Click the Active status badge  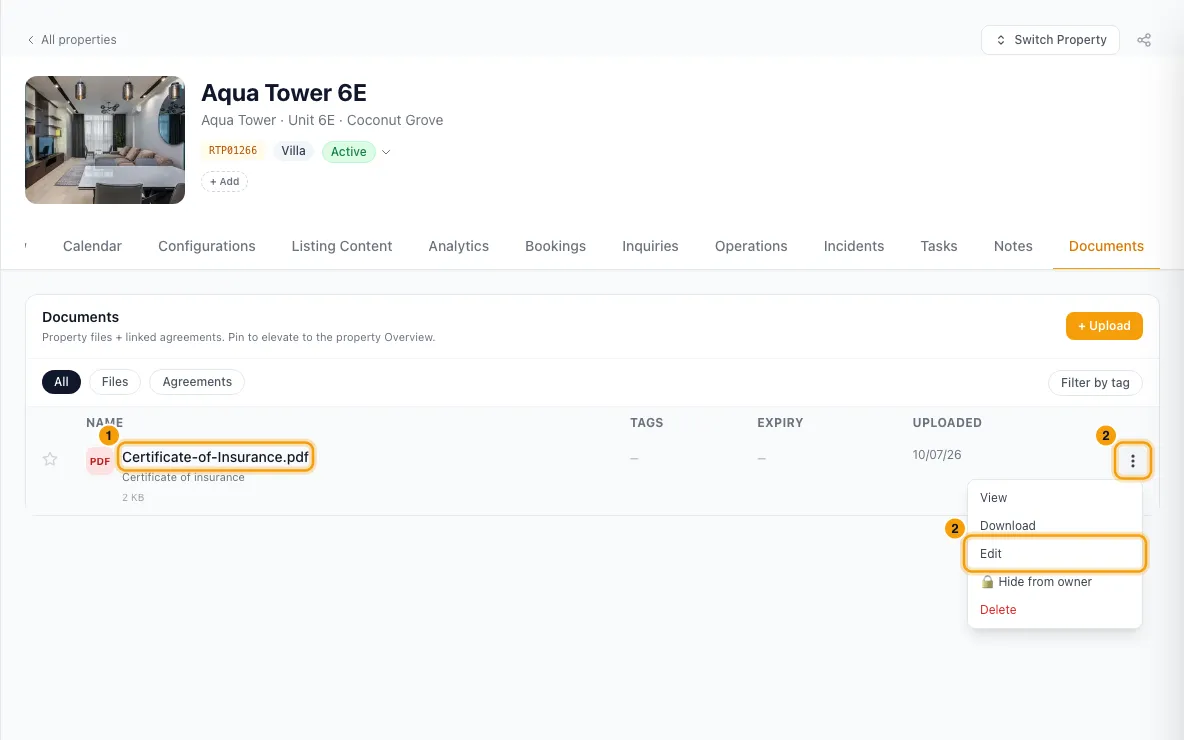tap(348, 152)
